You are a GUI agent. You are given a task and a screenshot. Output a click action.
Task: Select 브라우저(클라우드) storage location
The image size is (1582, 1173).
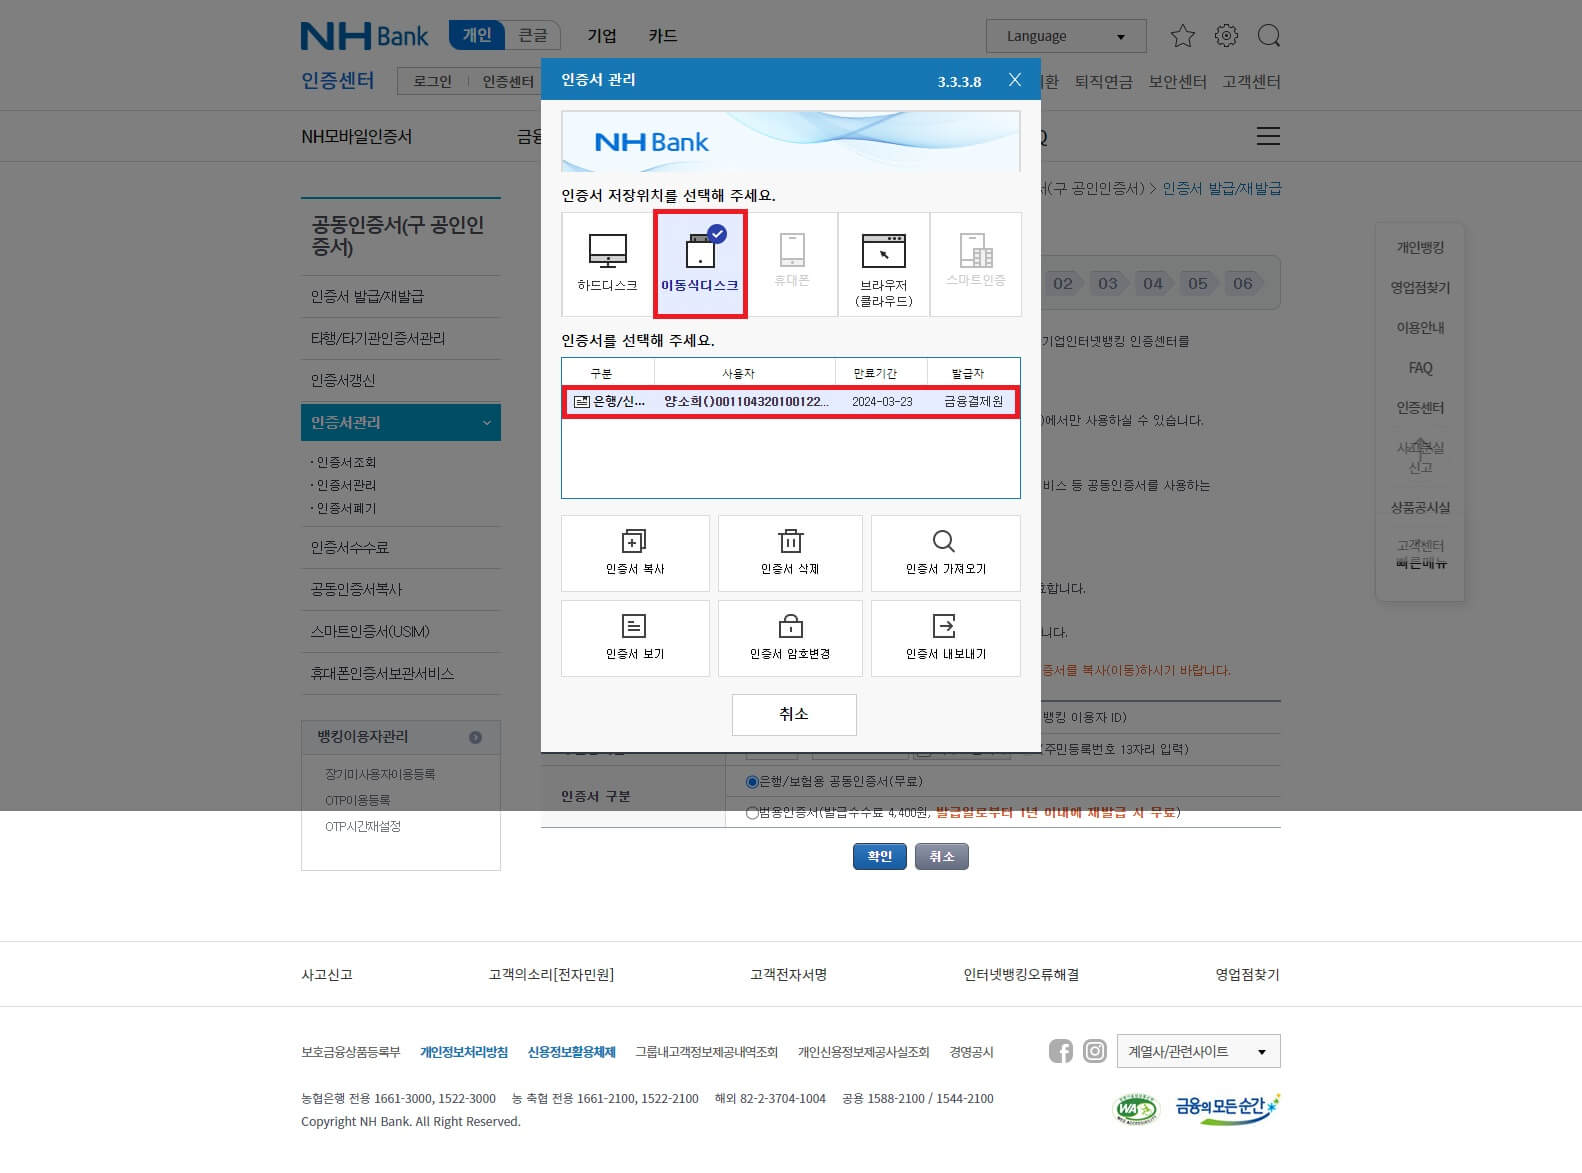884,264
